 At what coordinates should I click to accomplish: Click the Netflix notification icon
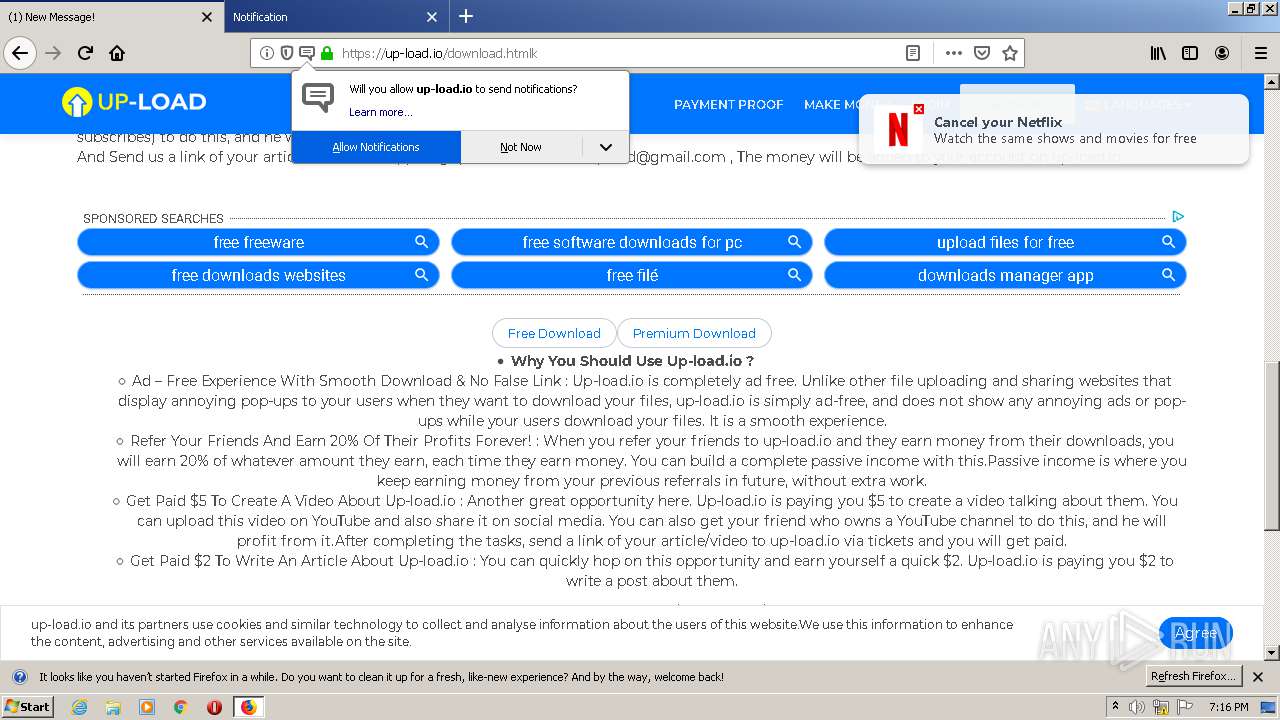pos(898,130)
